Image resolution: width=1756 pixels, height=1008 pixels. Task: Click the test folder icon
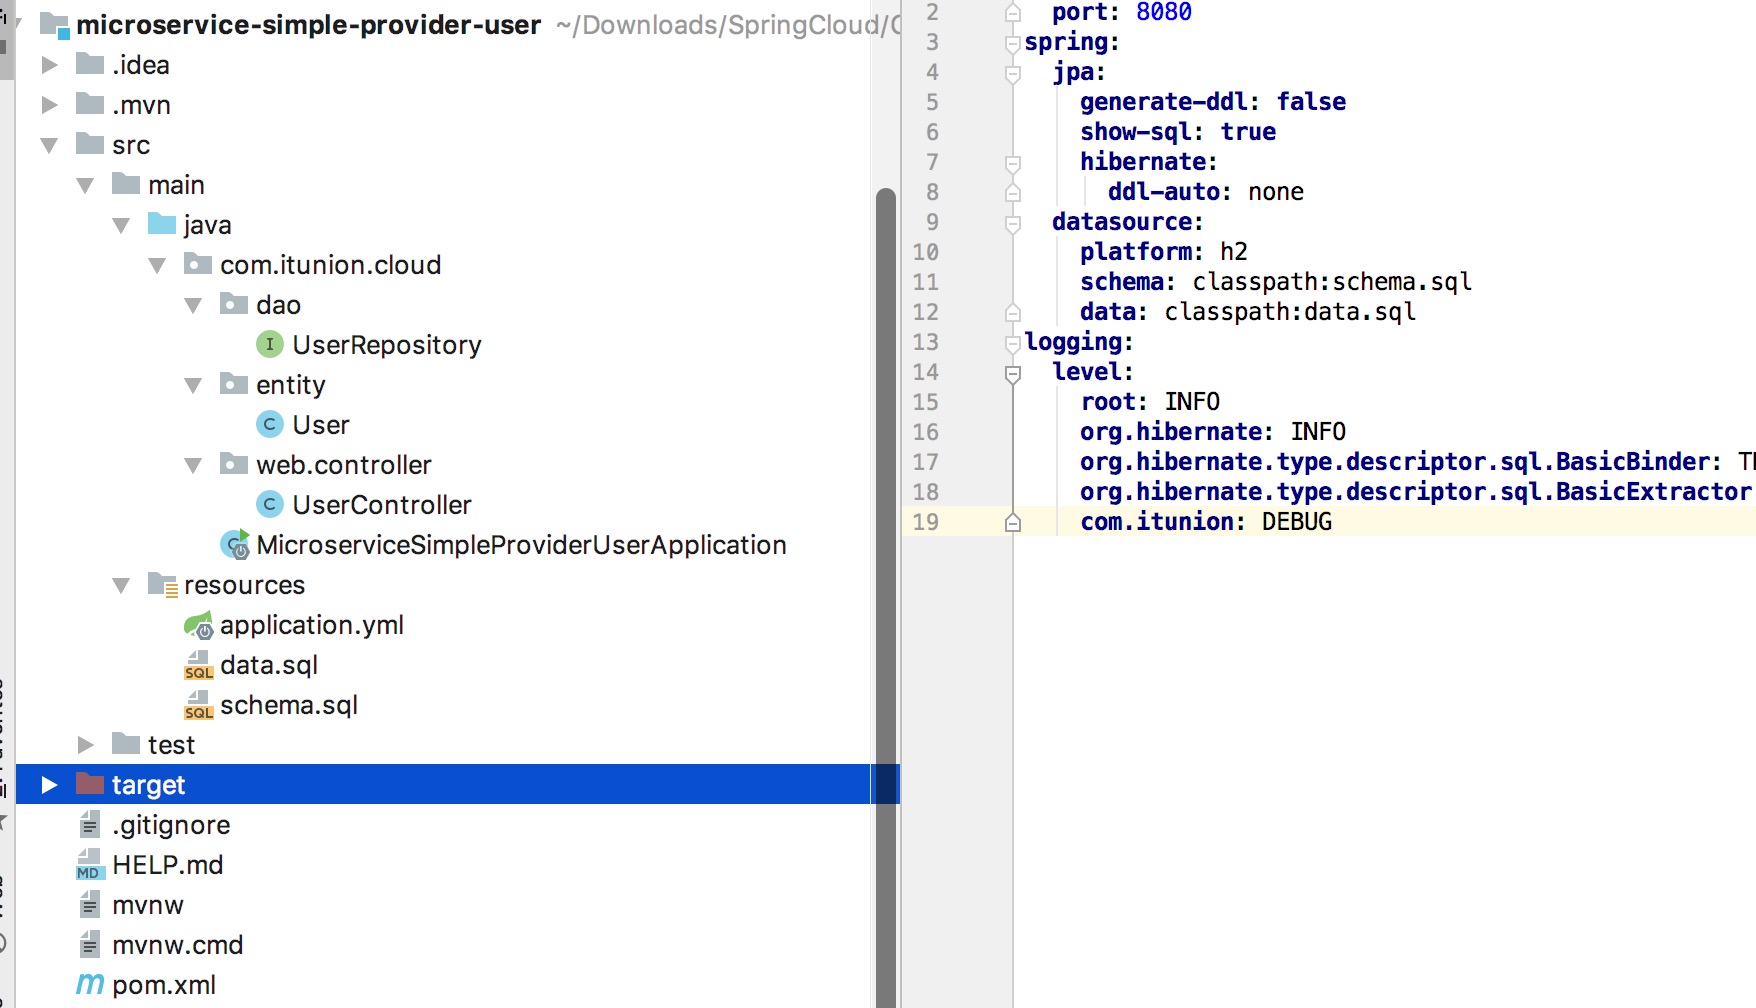click(126, 744)
